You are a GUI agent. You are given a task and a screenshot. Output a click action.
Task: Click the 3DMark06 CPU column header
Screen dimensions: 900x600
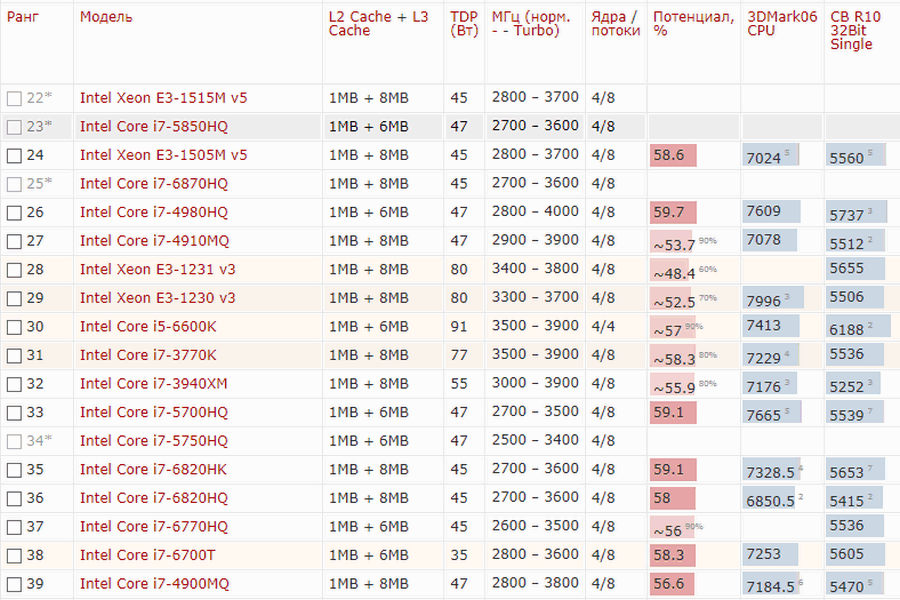[x=777, y=24]
